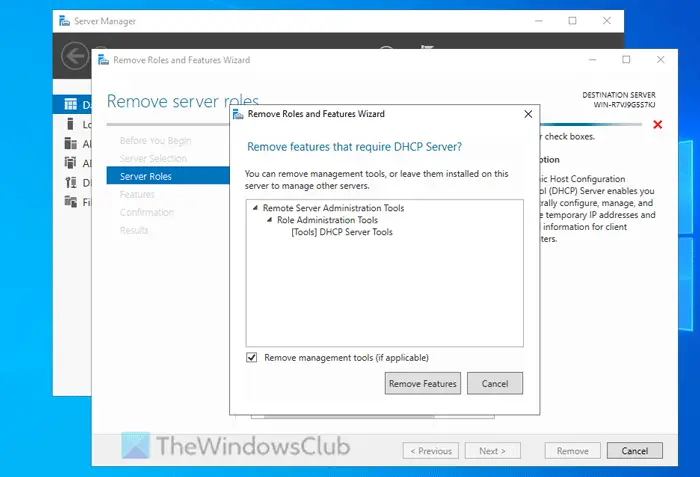Click Server Manager title bar icon
This screenshot has height=477, width=700.
pos(65,21)
